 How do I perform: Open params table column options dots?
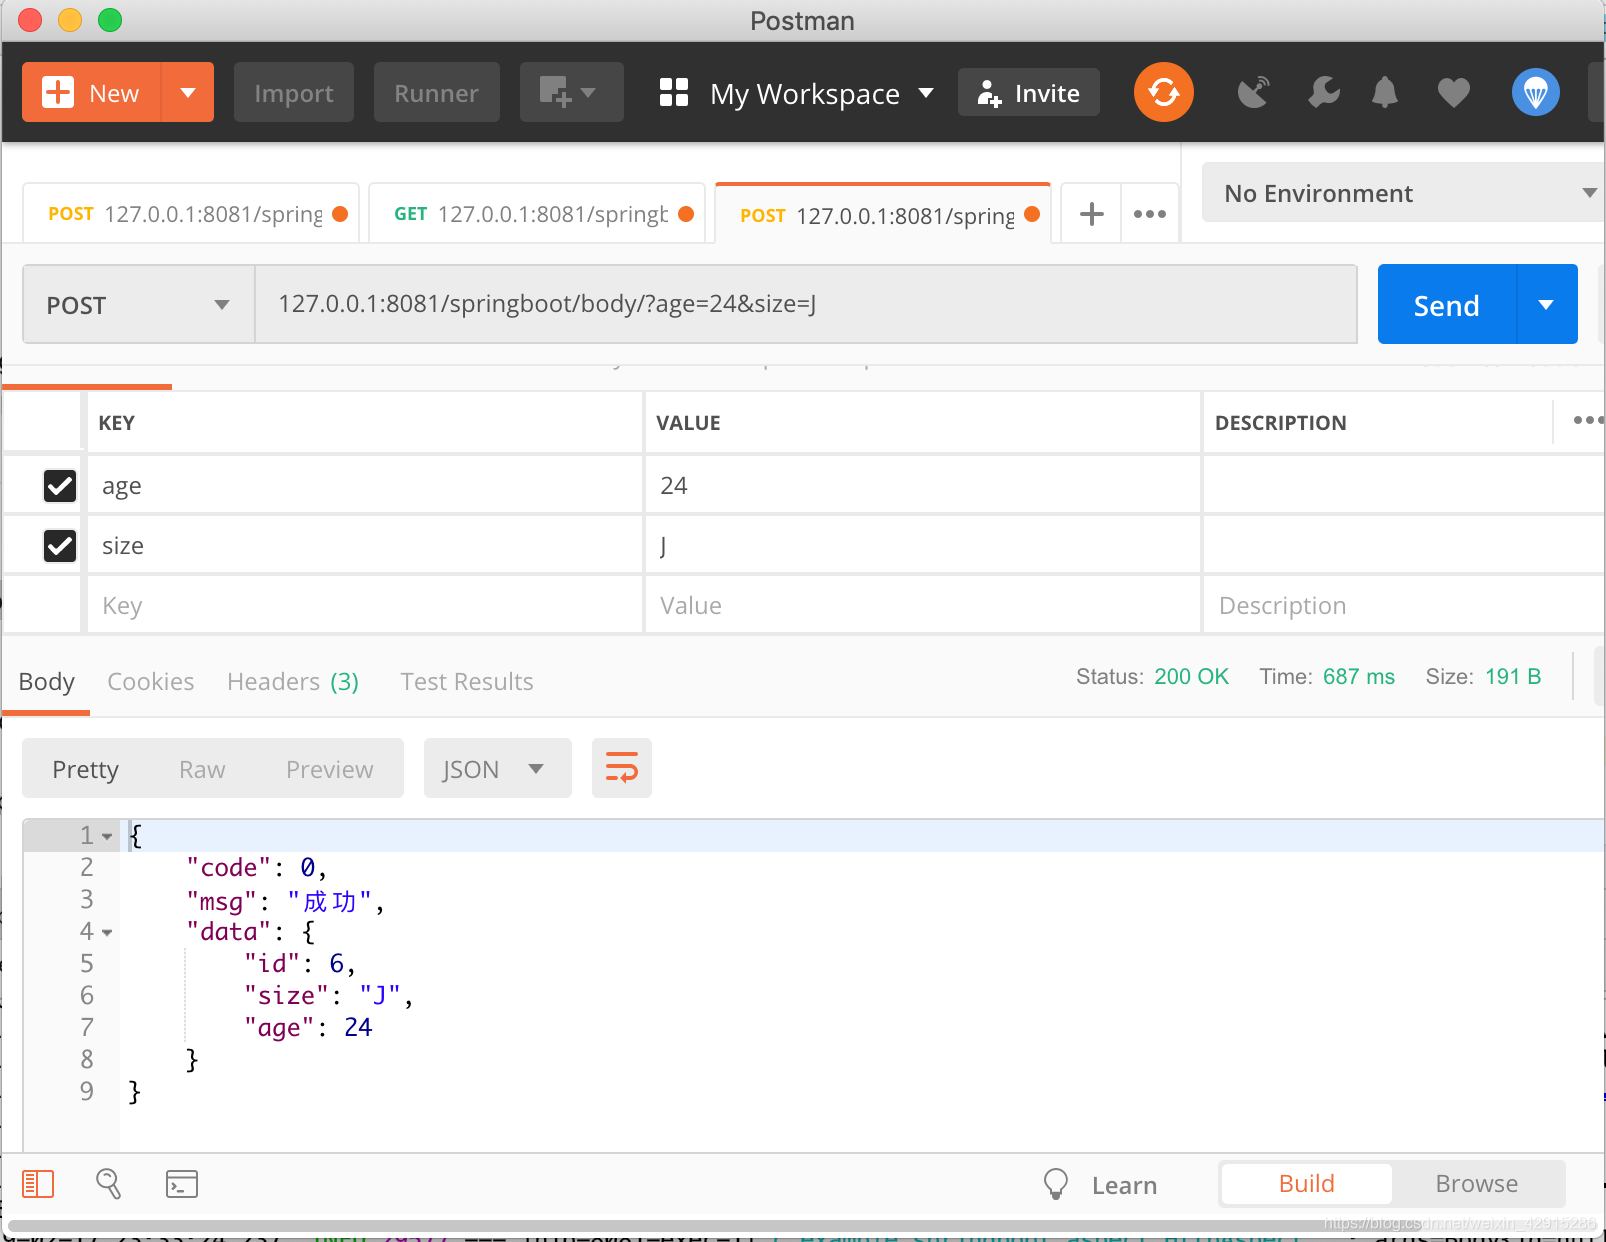[1587, 421]
